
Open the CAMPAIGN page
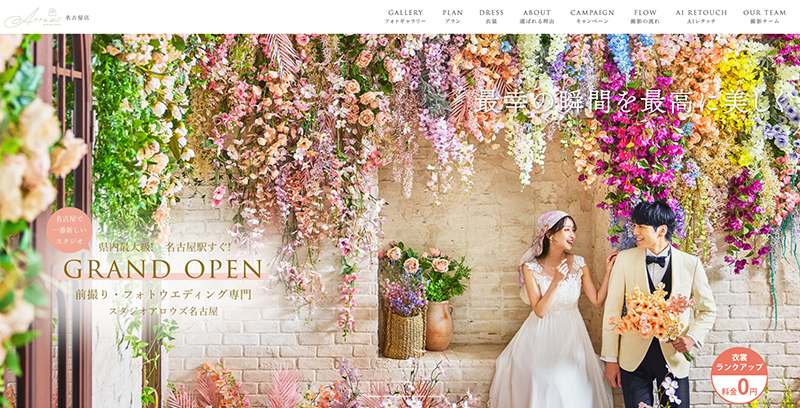tap(592, 16)
